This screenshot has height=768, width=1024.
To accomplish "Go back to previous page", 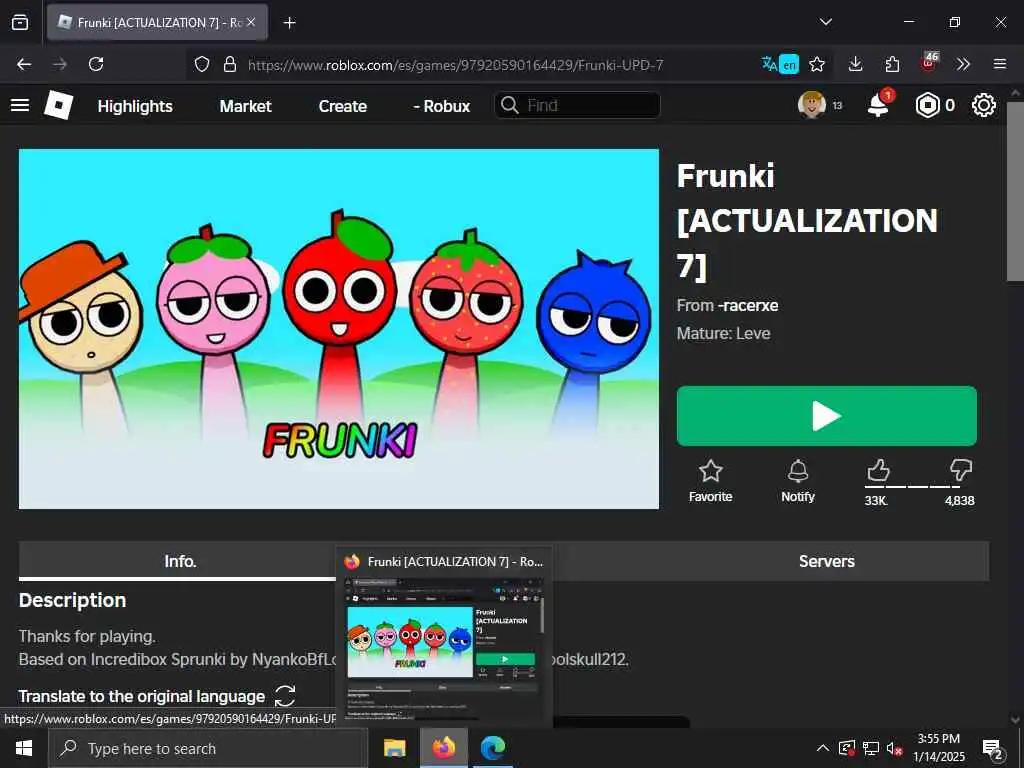I will click(x=24, y=64).
